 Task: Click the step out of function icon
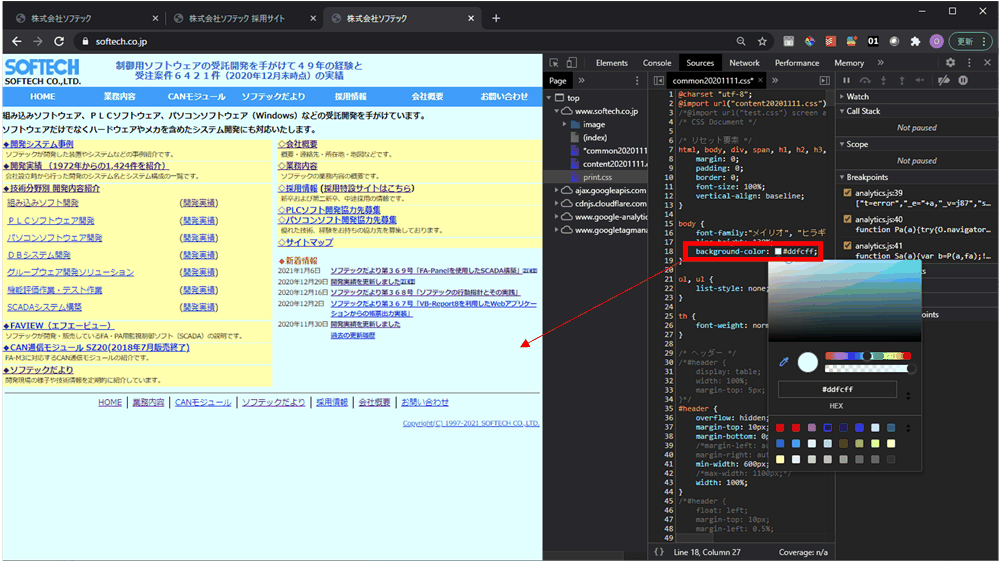click(902, 81)
